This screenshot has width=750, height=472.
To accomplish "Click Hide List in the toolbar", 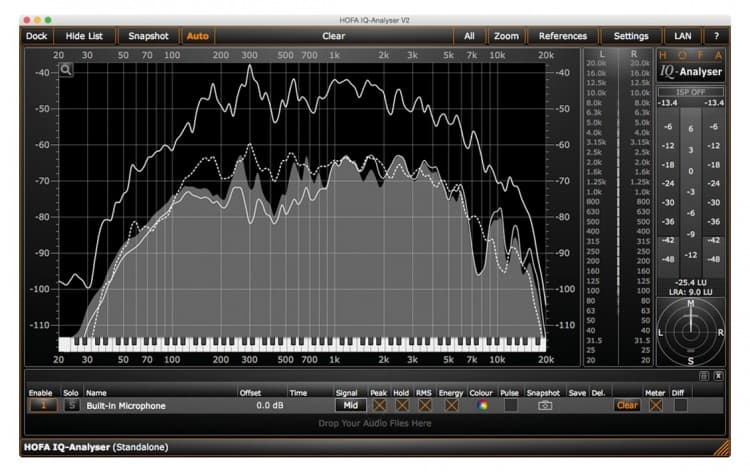I will pos(84,36).
